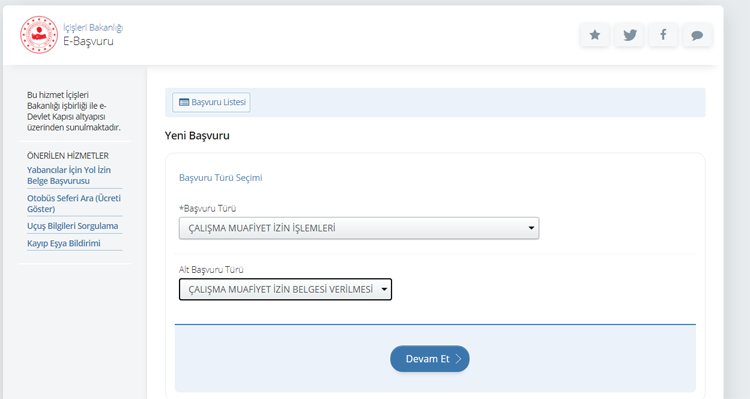The width and height of the screenshot is (750, 399).
Task: Open the Alt Başvuru Türü dropdown
Action: [x=285, y=289]
